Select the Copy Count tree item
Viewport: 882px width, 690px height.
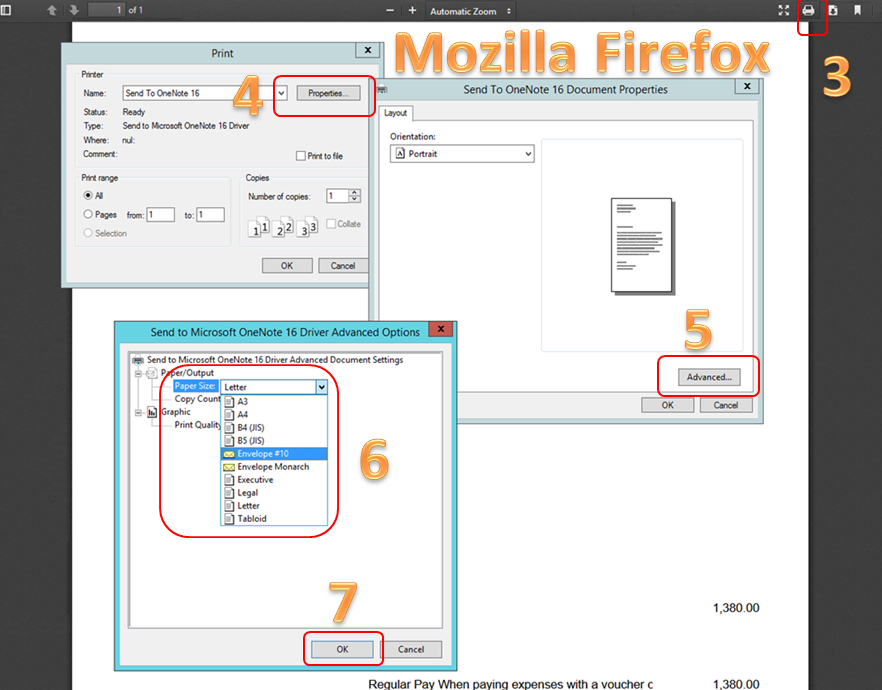pos(197,399)
